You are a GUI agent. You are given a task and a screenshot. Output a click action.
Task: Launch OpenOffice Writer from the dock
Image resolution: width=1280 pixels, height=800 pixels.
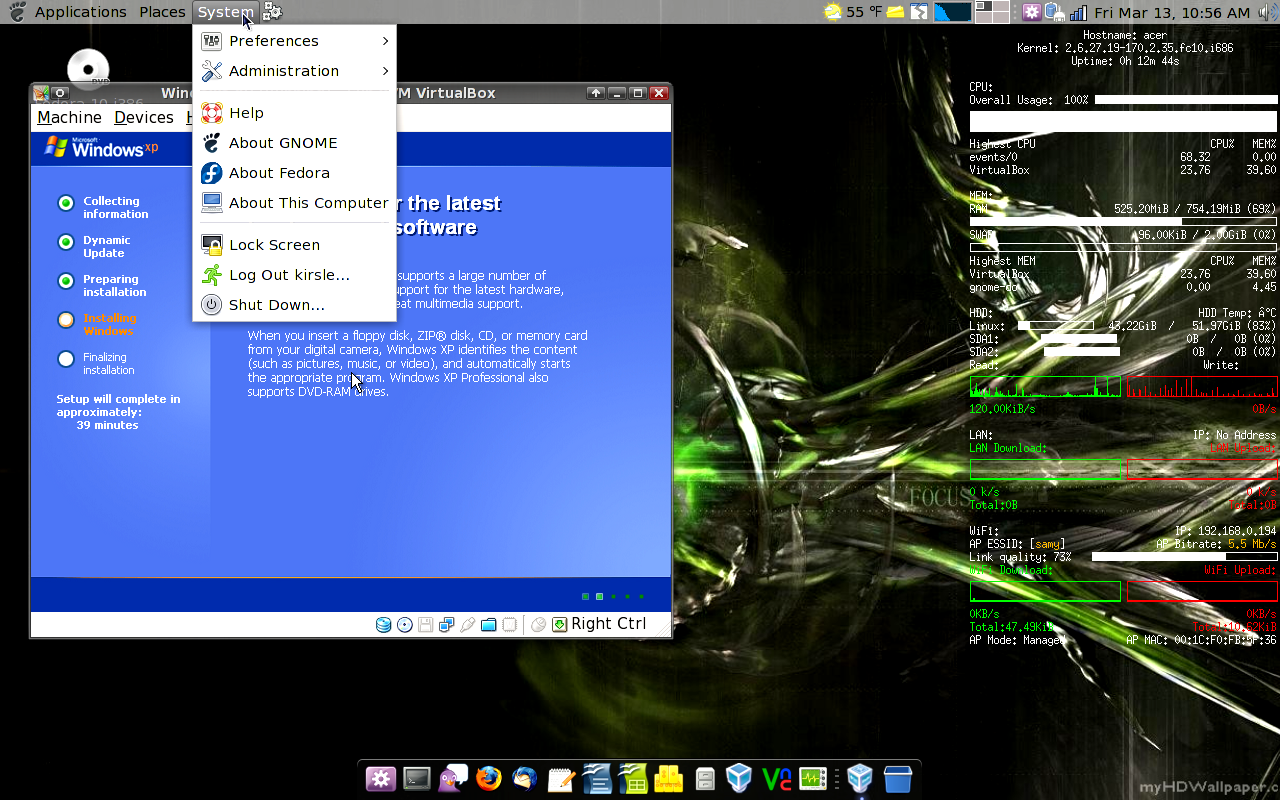click(x=597, y=778)
